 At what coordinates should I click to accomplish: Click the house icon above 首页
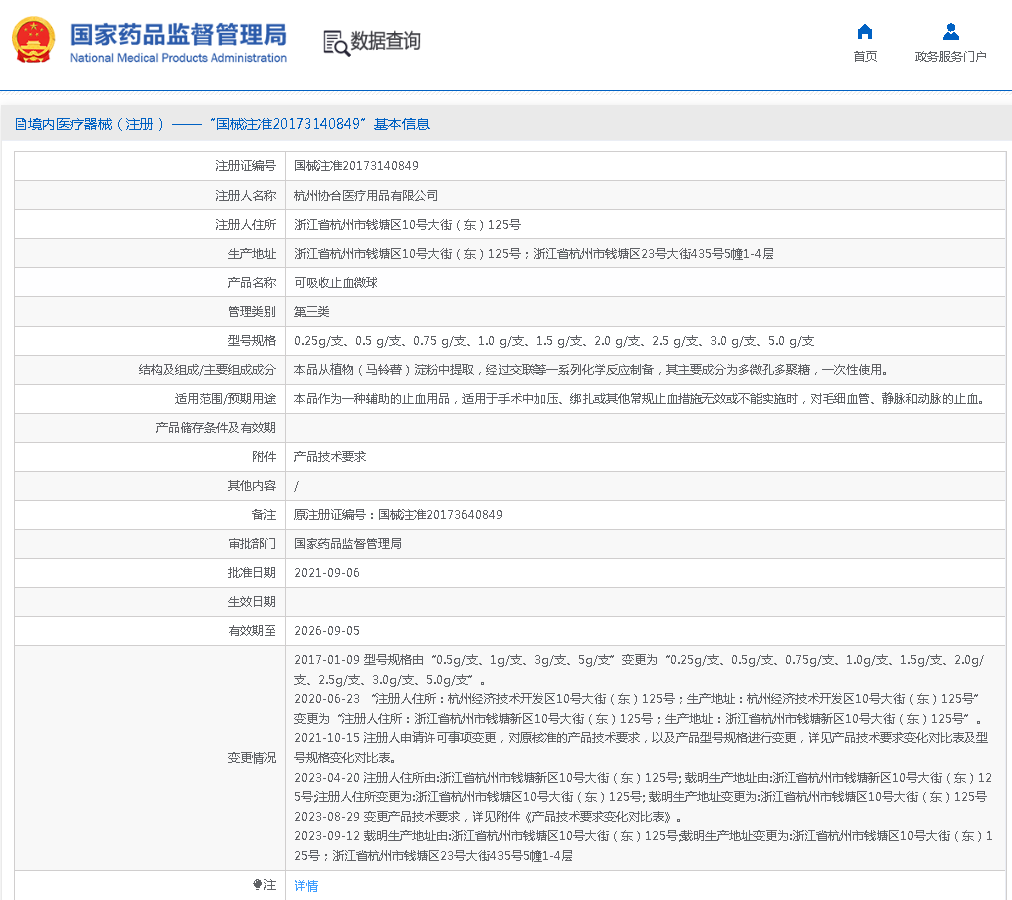(865, 31)
